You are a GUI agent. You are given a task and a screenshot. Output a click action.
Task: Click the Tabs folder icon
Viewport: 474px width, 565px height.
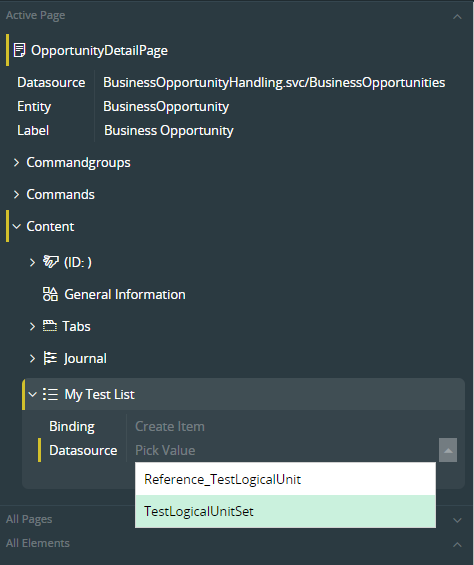pos(50,326)
